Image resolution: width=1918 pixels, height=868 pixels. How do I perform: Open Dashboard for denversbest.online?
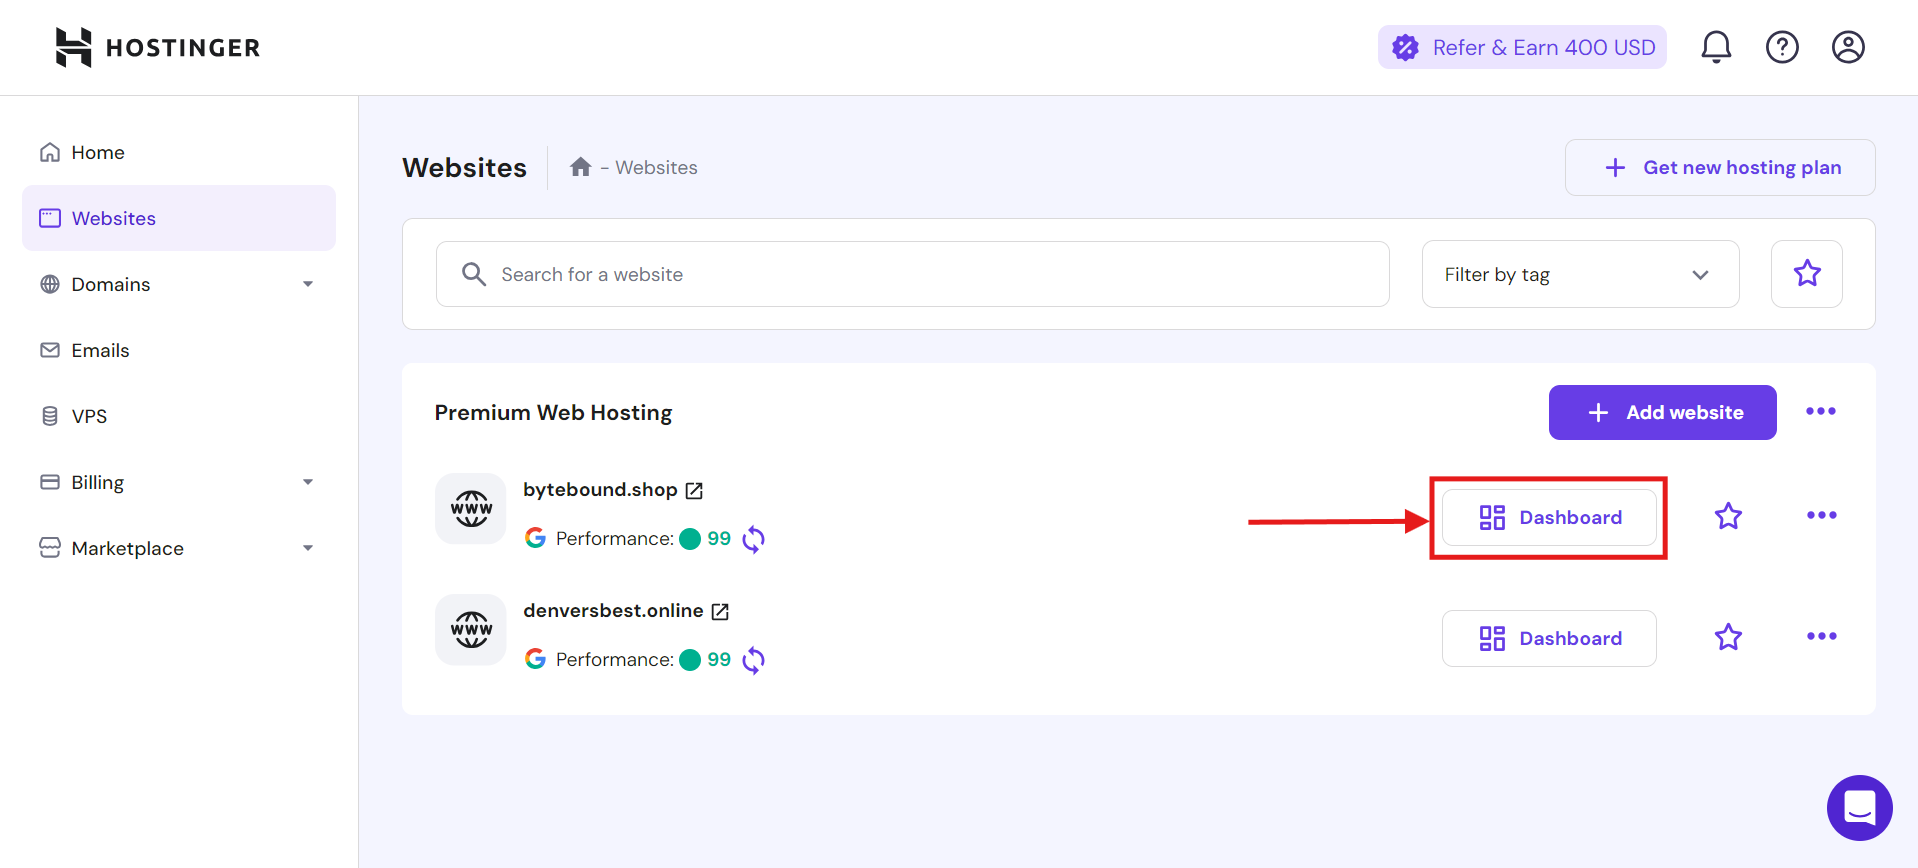click(x=1549, y=638)
